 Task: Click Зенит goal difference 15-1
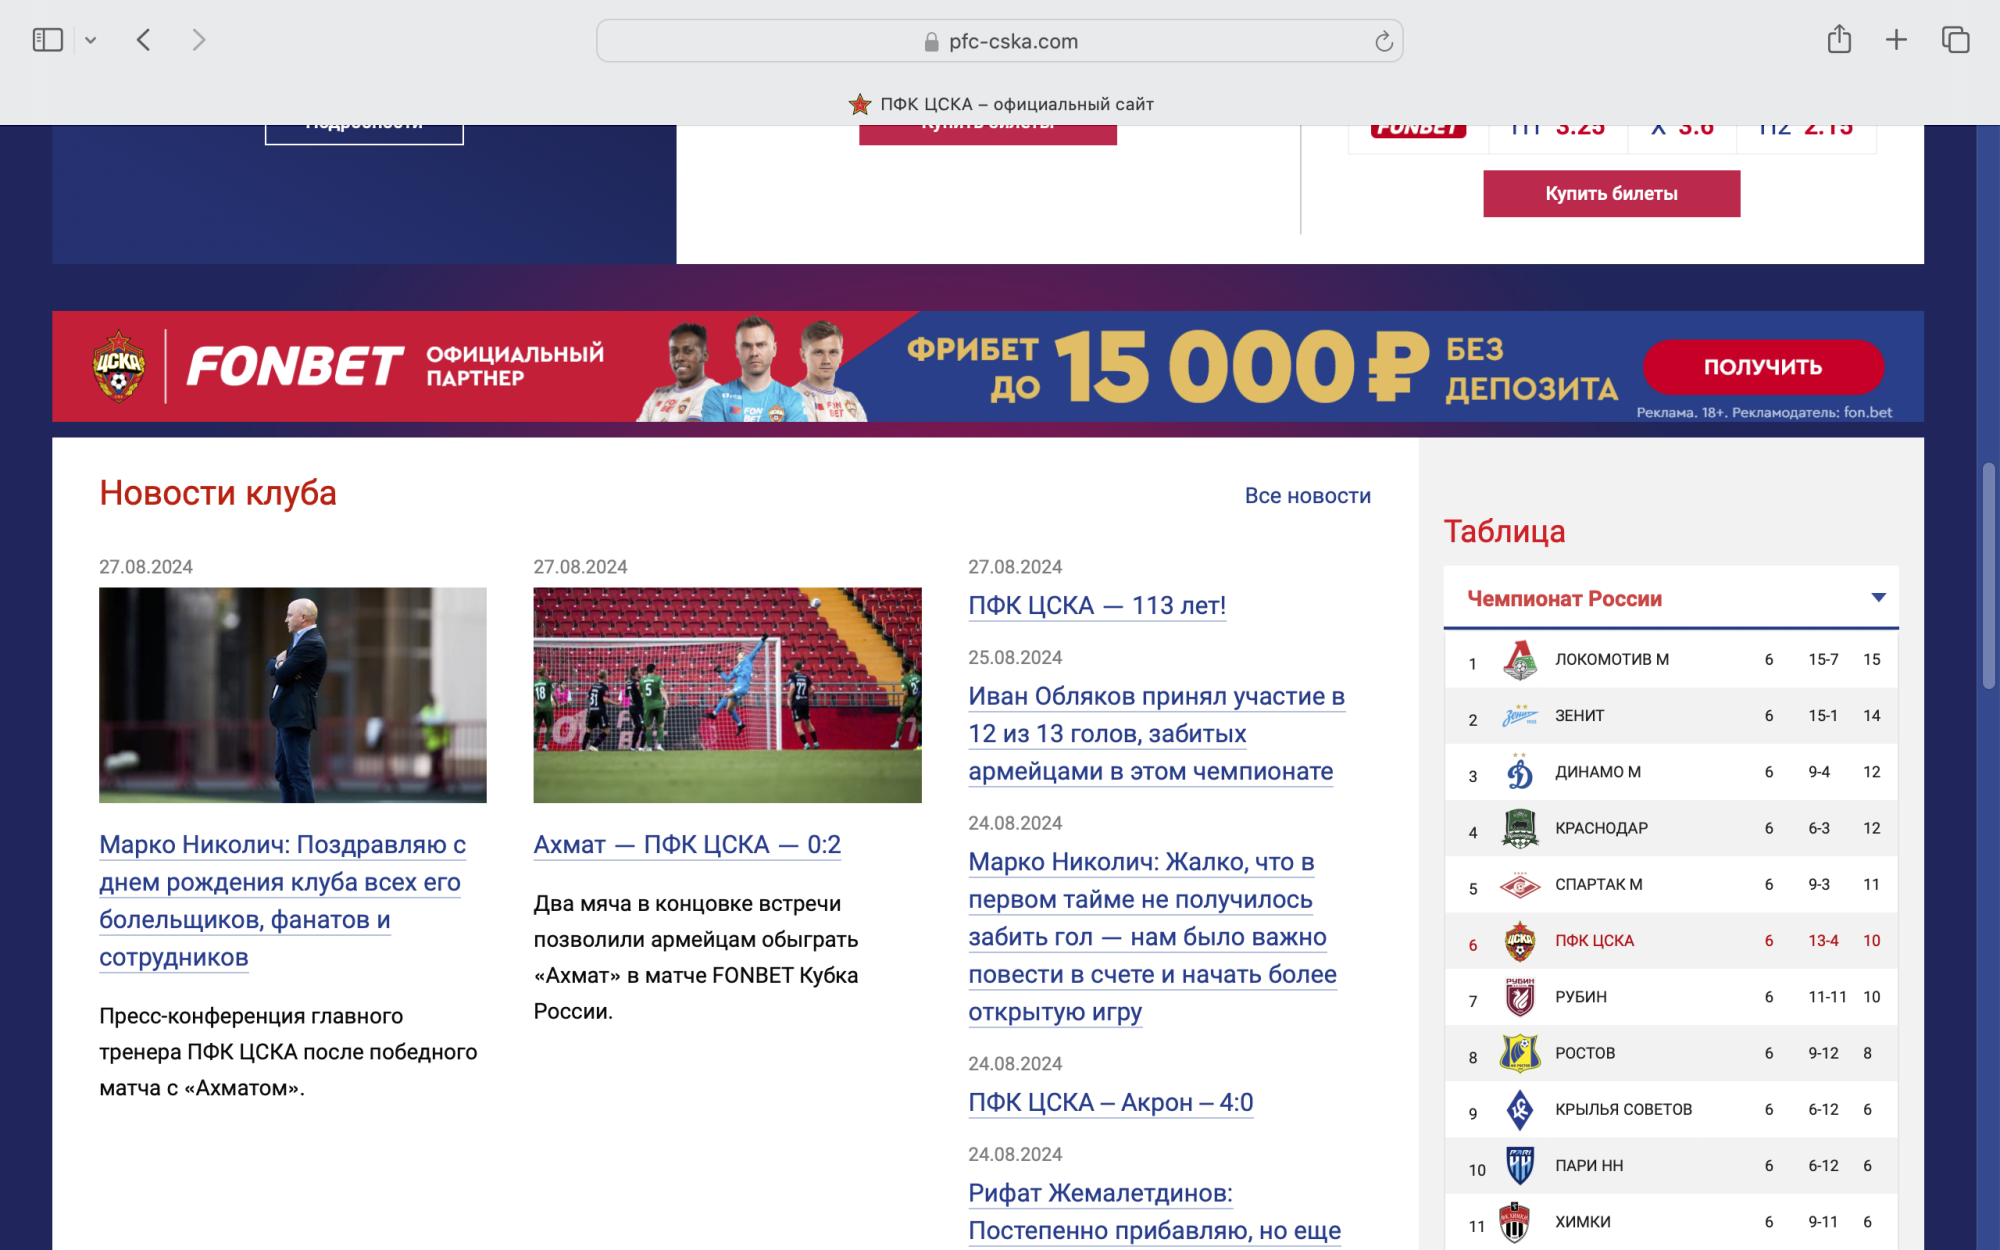[1822, 716]
